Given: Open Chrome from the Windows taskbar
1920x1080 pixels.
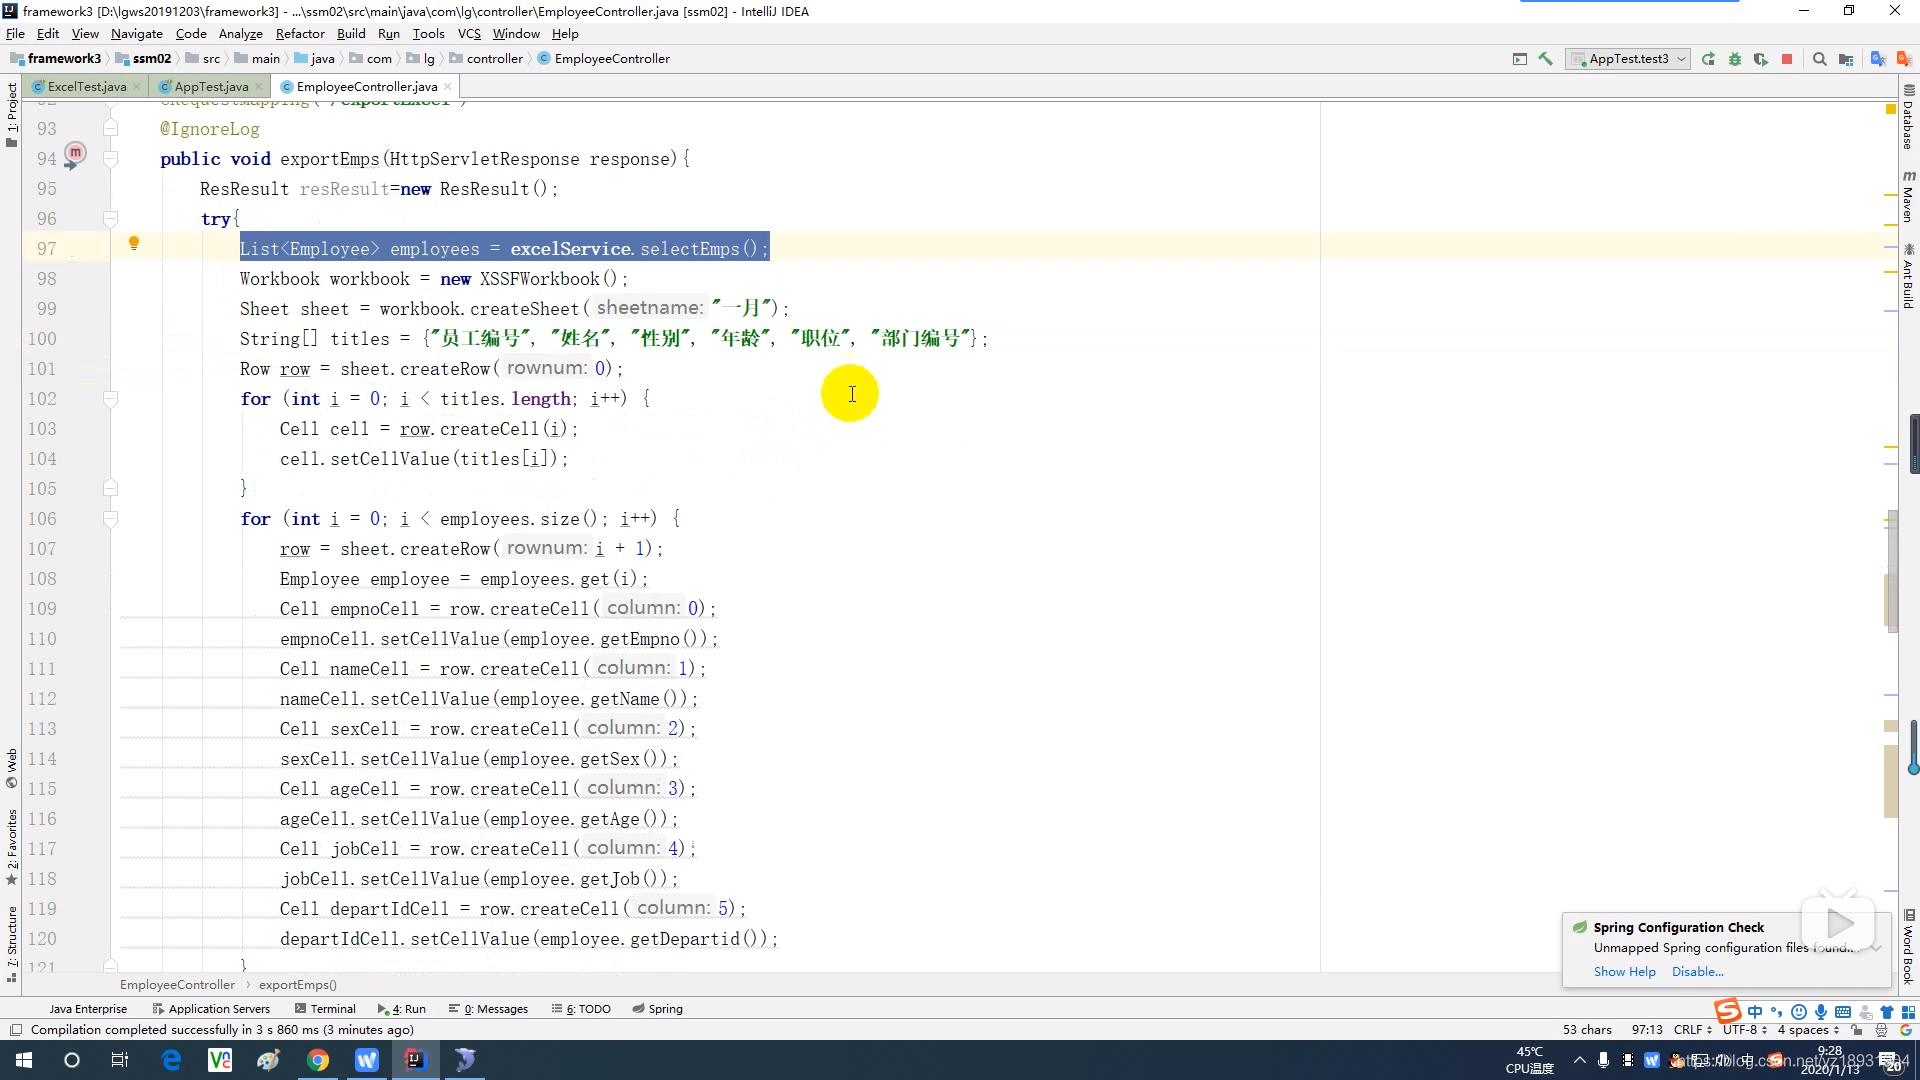Looking at the screenshot, I should click(x=318, y=1060).
